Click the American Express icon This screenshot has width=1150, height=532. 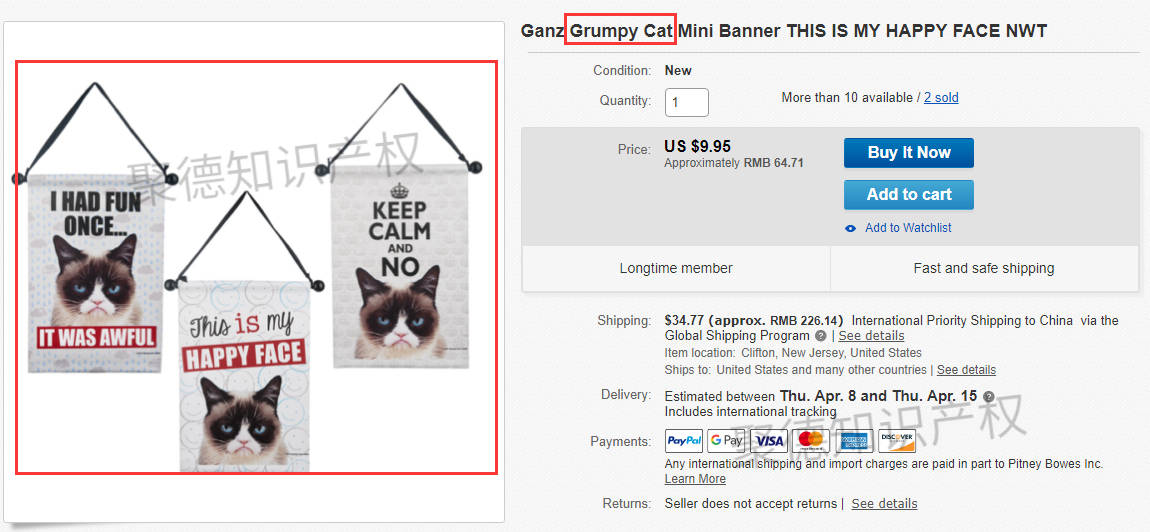coord(854,441)
